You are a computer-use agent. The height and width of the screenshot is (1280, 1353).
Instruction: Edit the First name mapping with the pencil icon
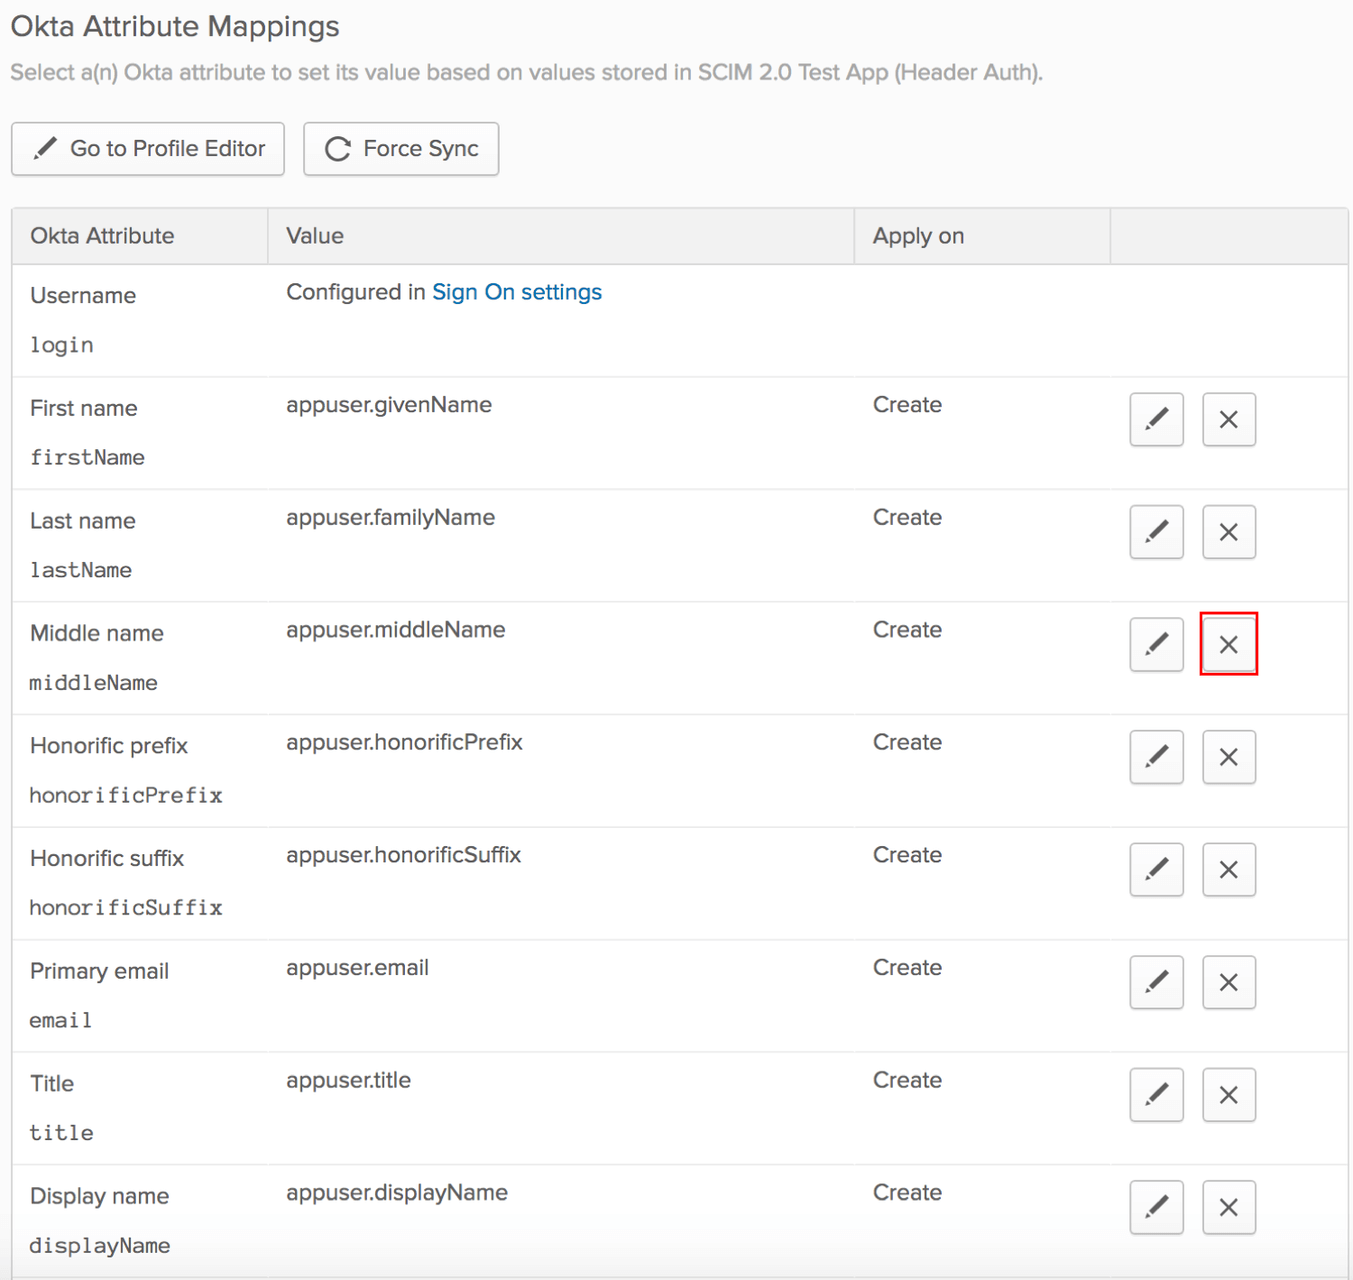1156,419
